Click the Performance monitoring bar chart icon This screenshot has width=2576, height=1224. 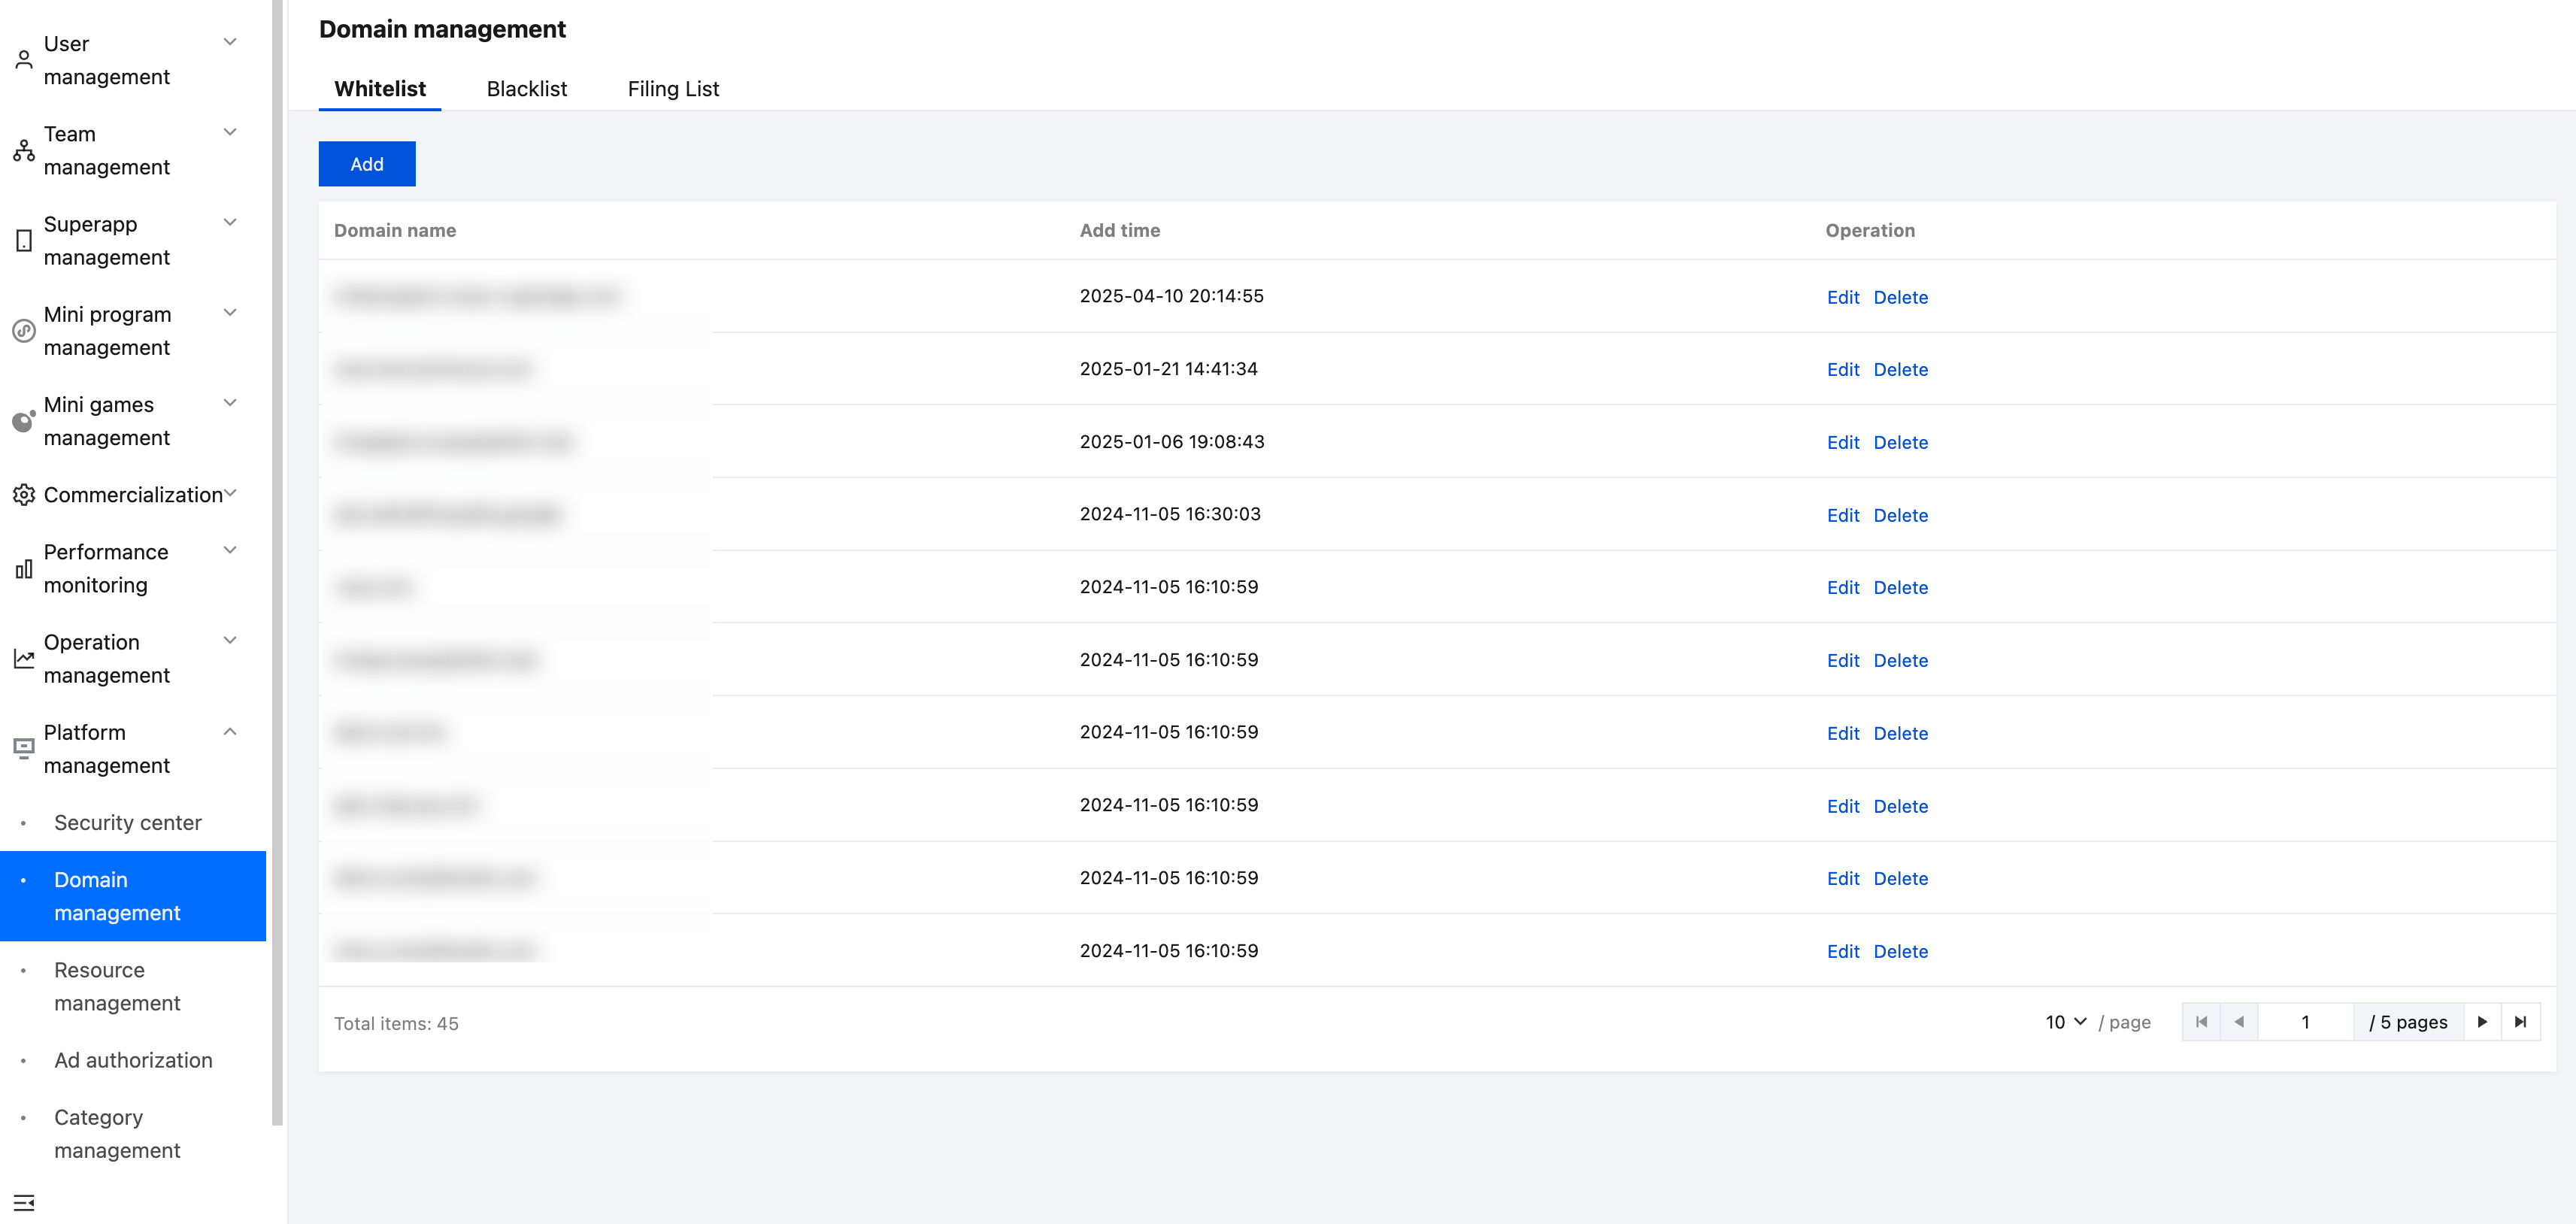coord(24,569)
